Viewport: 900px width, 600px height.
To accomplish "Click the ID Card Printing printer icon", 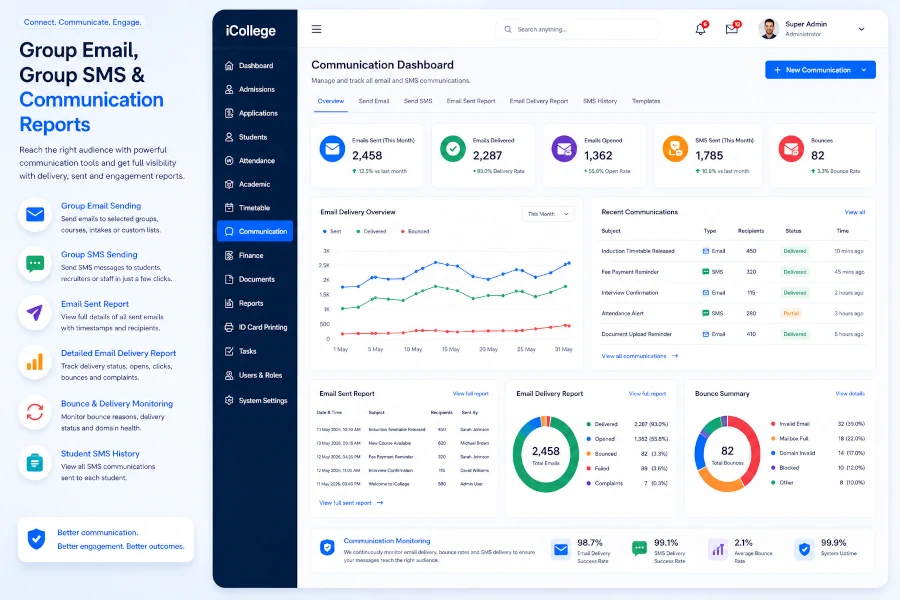I will tap(229, 327).
